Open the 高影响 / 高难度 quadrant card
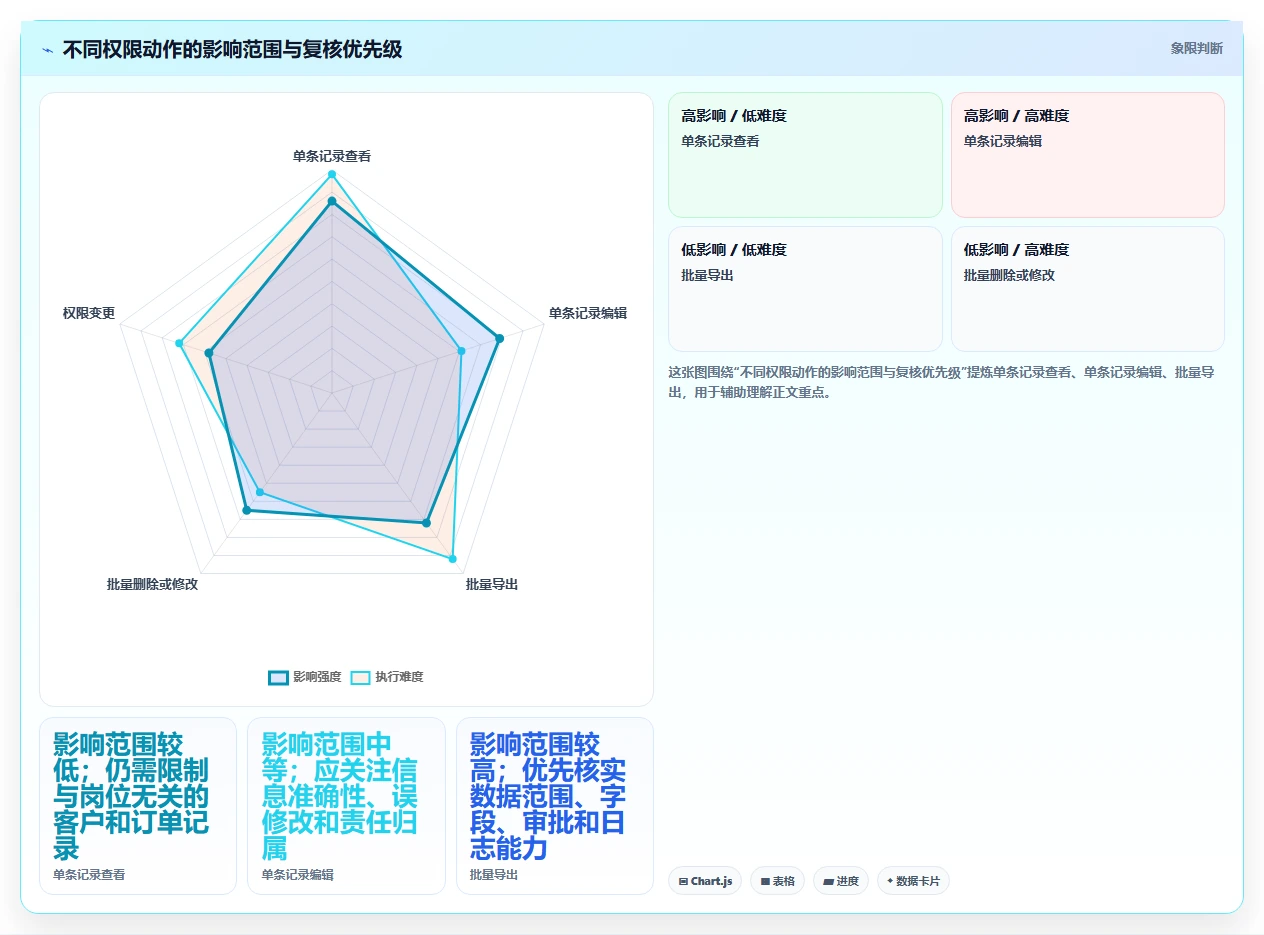 (1088, 155)
